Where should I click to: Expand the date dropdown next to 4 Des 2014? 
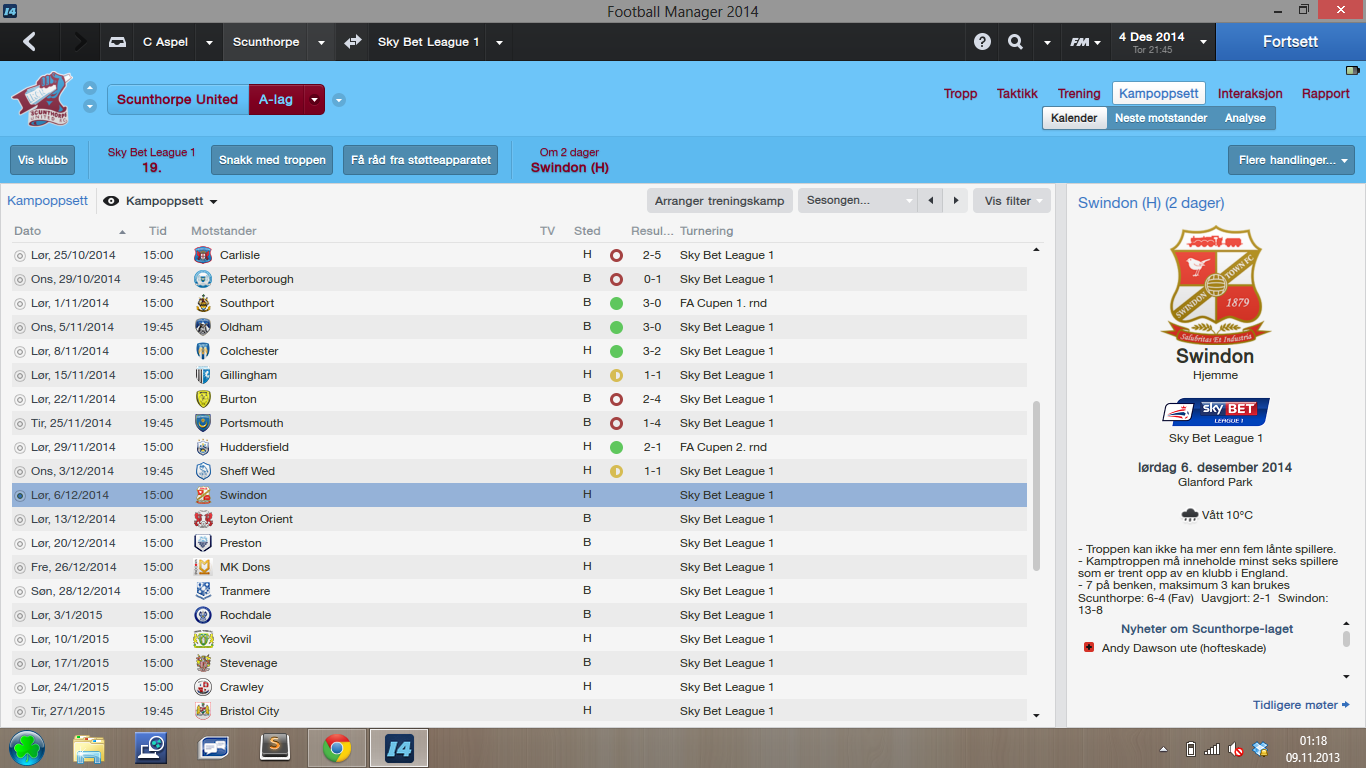pyautogui.click(x=1203, y=42)
